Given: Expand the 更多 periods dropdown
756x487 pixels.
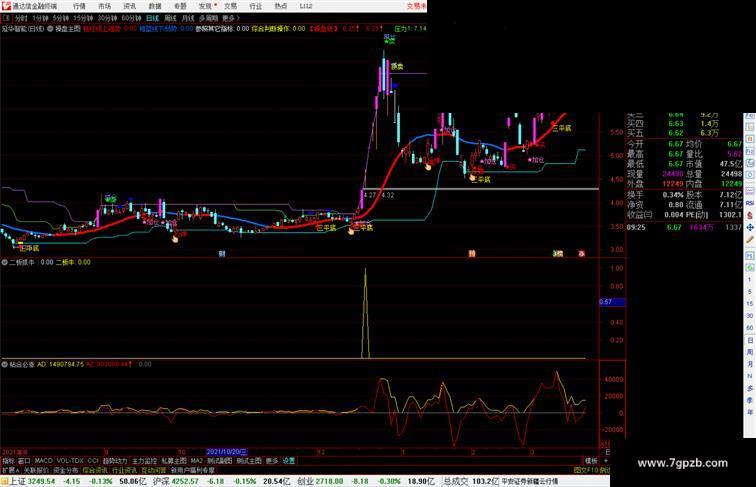Looking at the screenshot, I should click(x=231, y=18).
